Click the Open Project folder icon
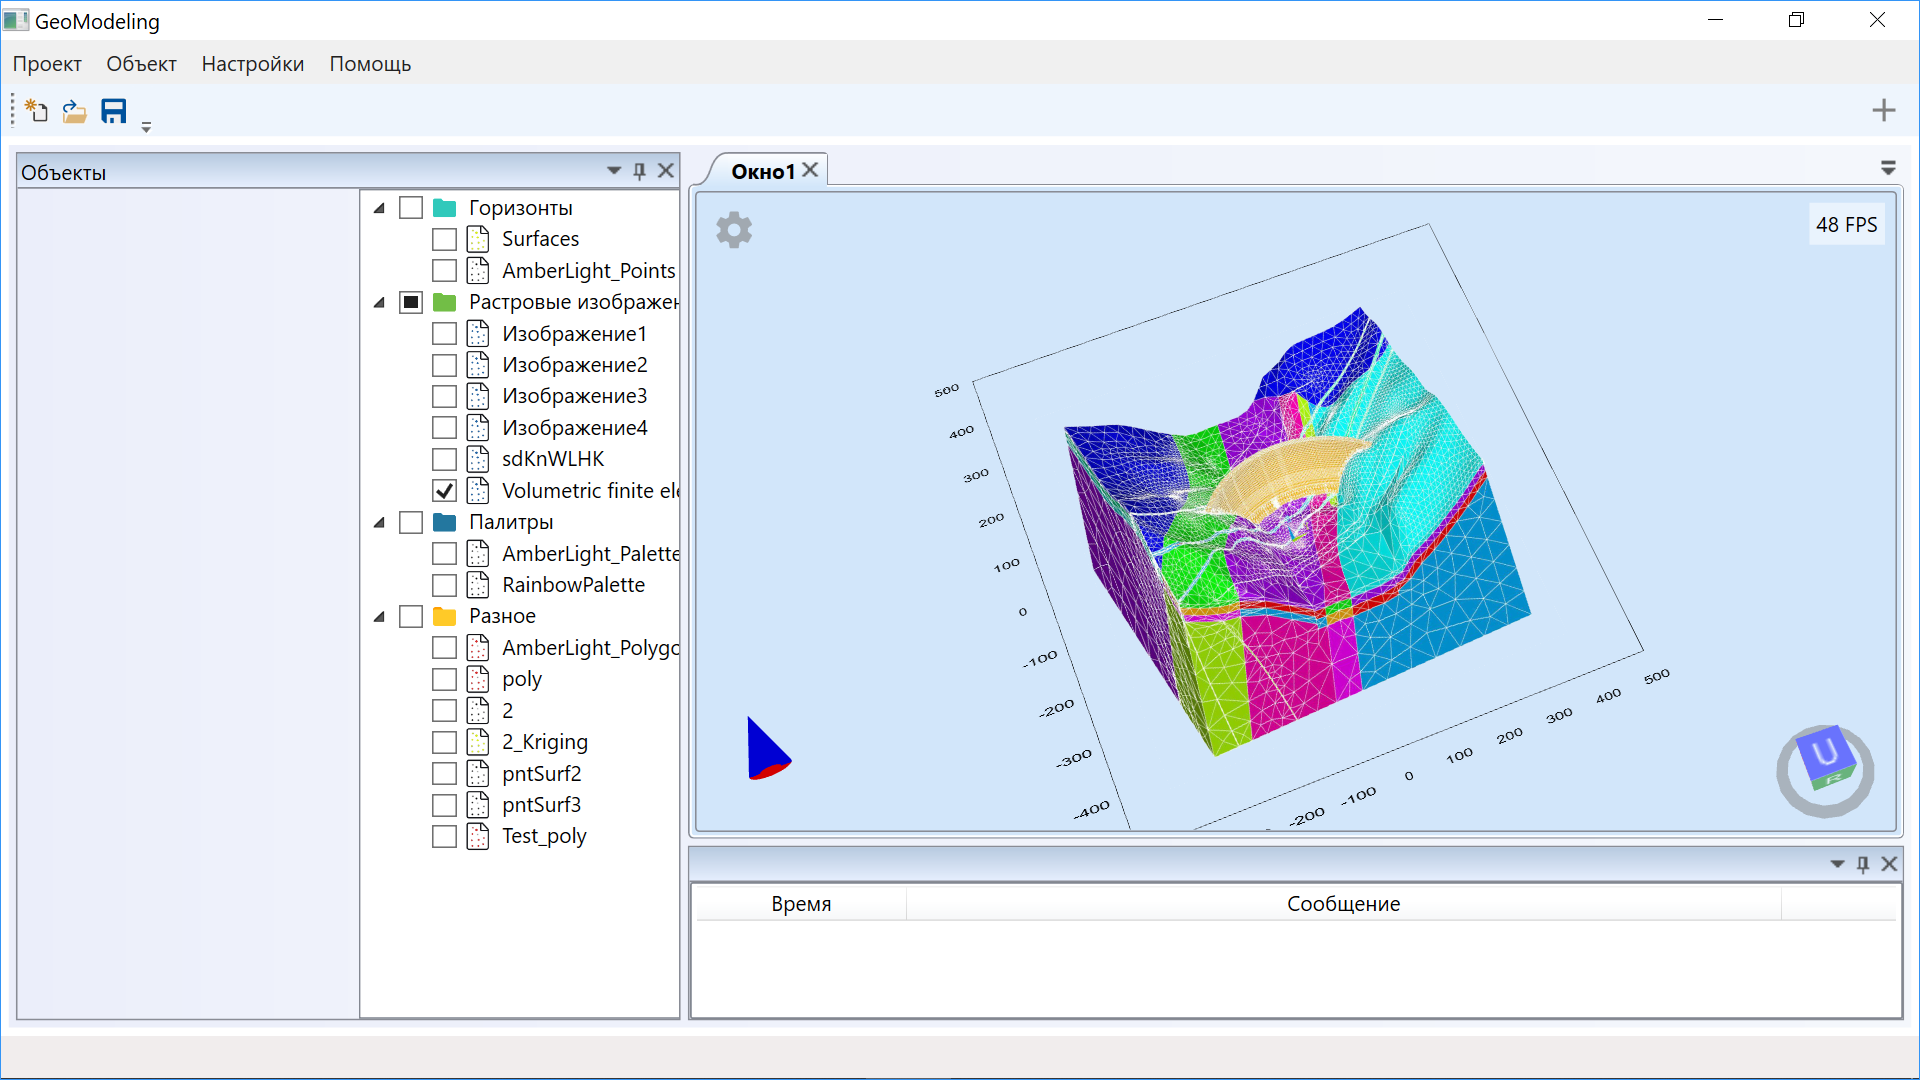The width and height of the screenshot is (1920, 1080). pos(75,111)
